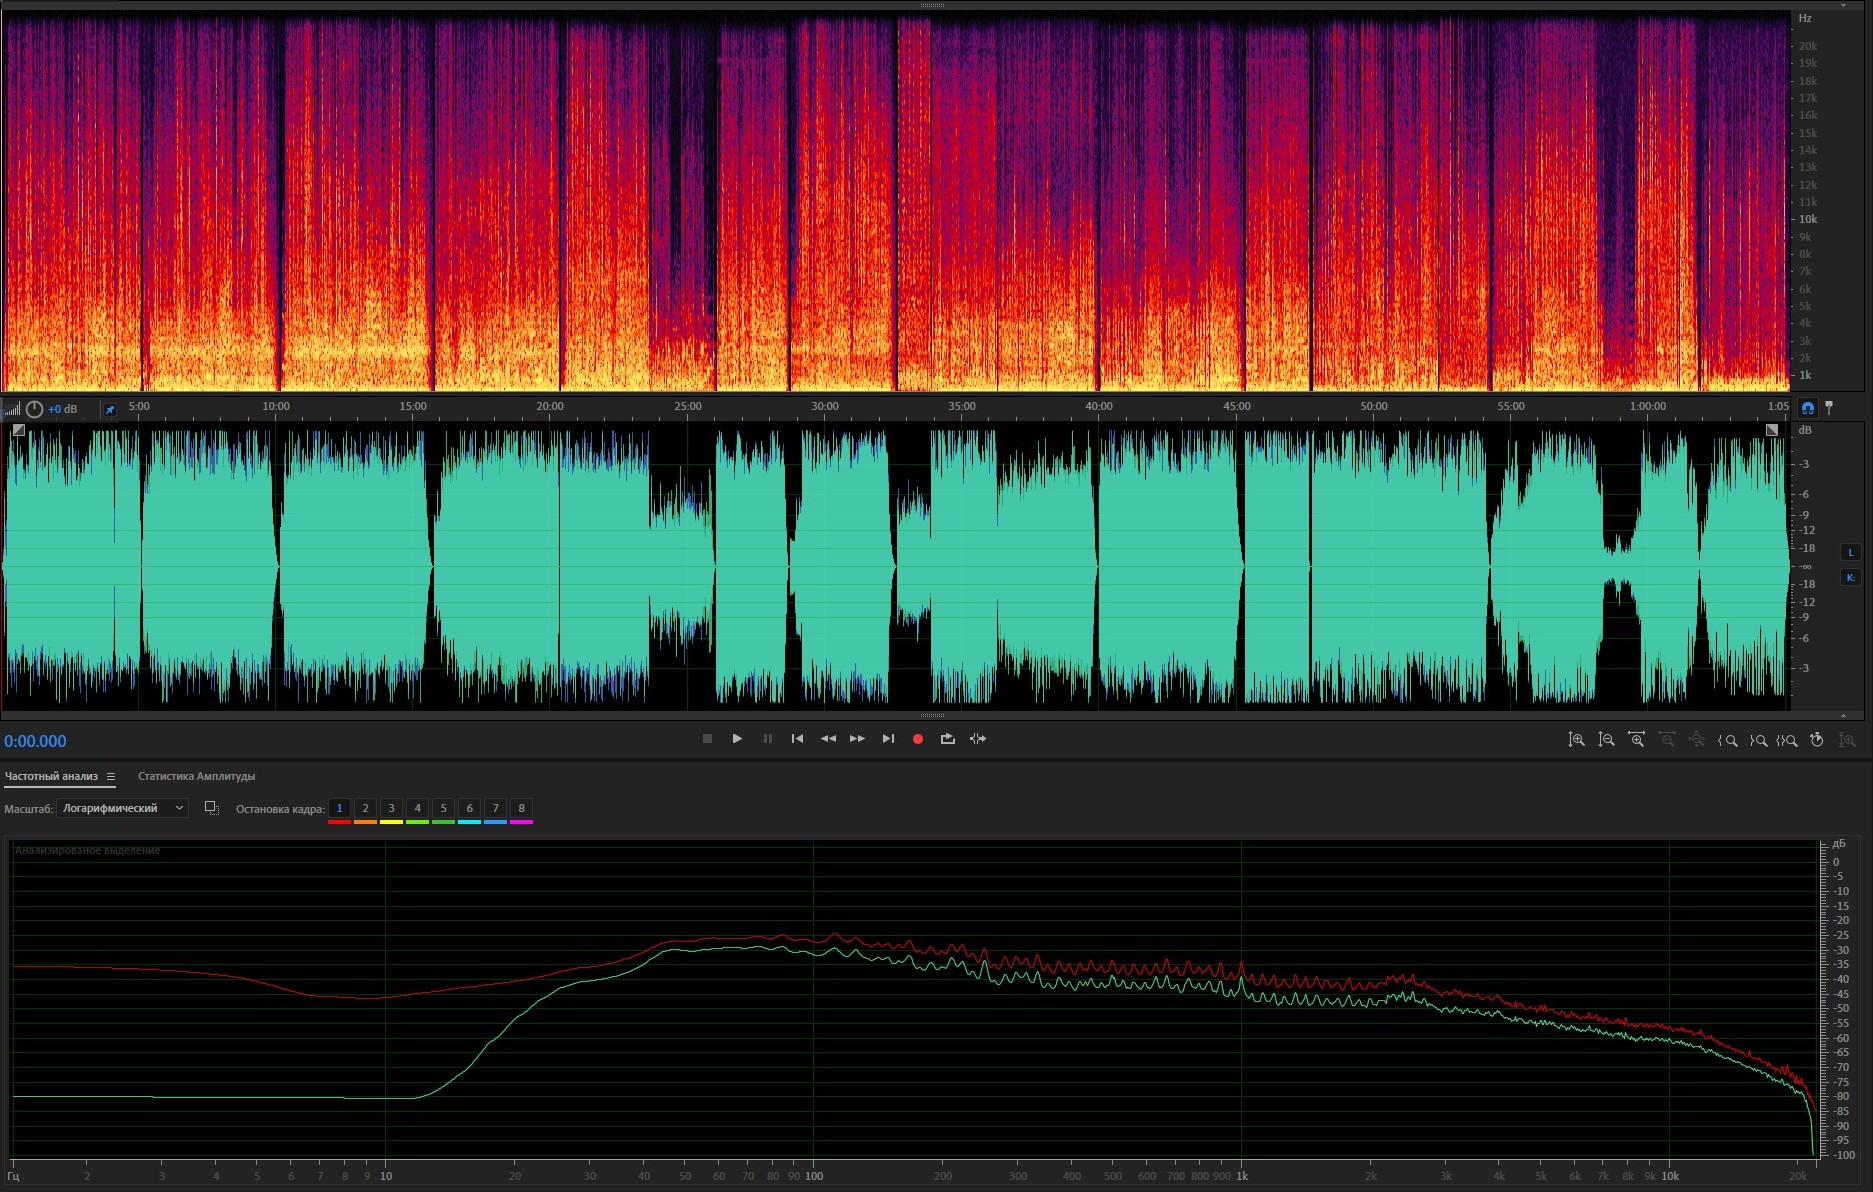Zoom in amplitude
Screen dimensions: 1873x1192
(1576, 740)
